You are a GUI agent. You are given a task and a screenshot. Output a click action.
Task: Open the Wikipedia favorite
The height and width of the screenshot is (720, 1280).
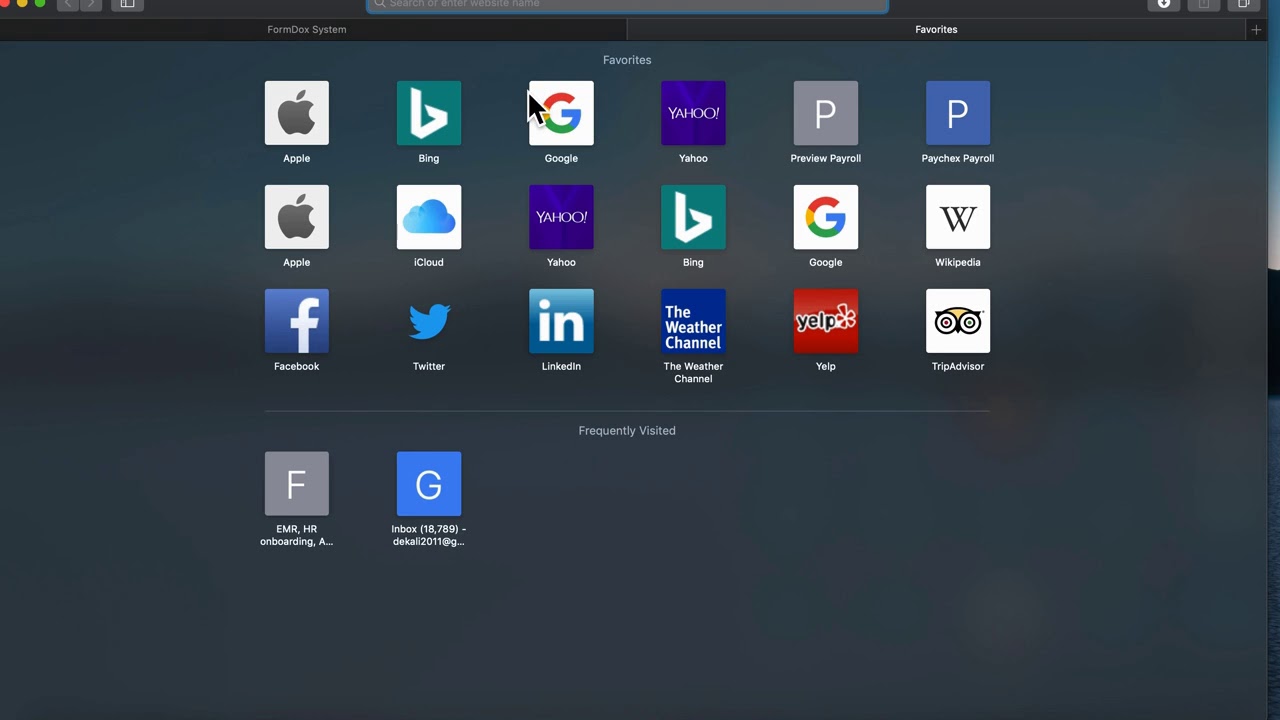957,217
